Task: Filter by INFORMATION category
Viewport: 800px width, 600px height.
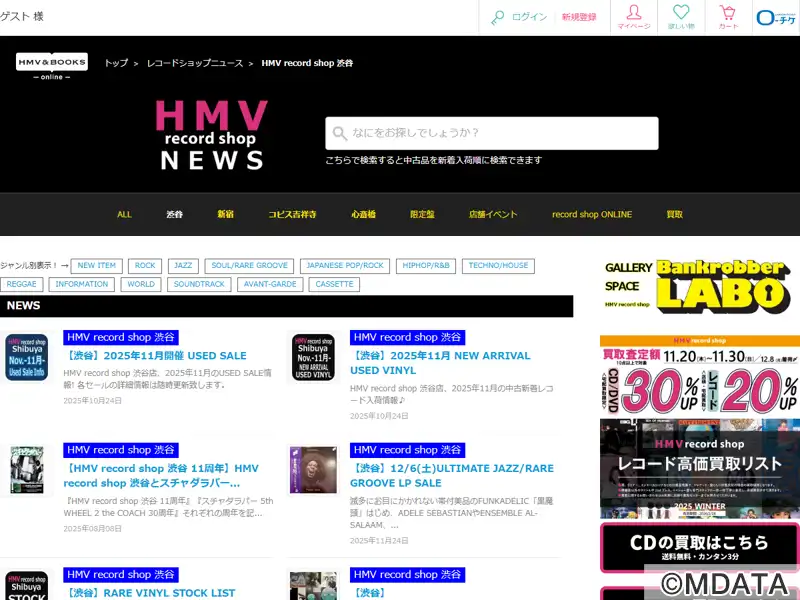Action: [82, 284]
